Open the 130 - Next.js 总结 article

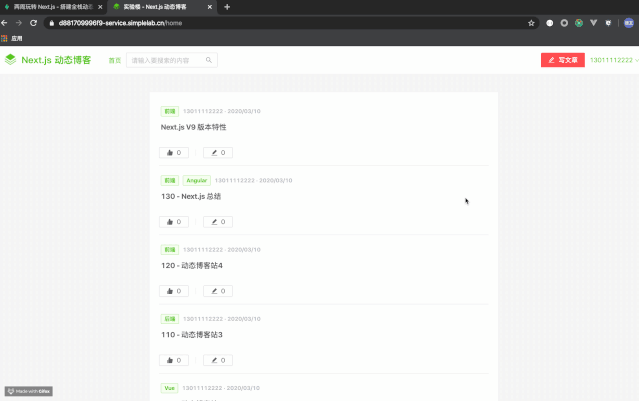[191, 196]
